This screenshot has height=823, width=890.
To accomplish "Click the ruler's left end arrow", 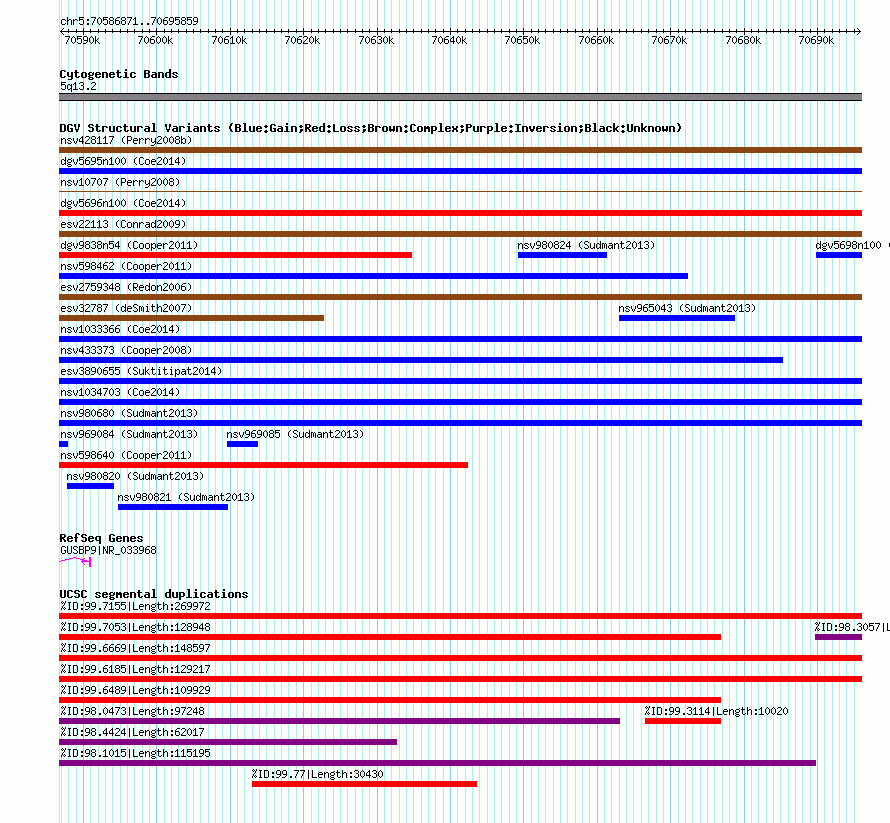I will [62, 31].
